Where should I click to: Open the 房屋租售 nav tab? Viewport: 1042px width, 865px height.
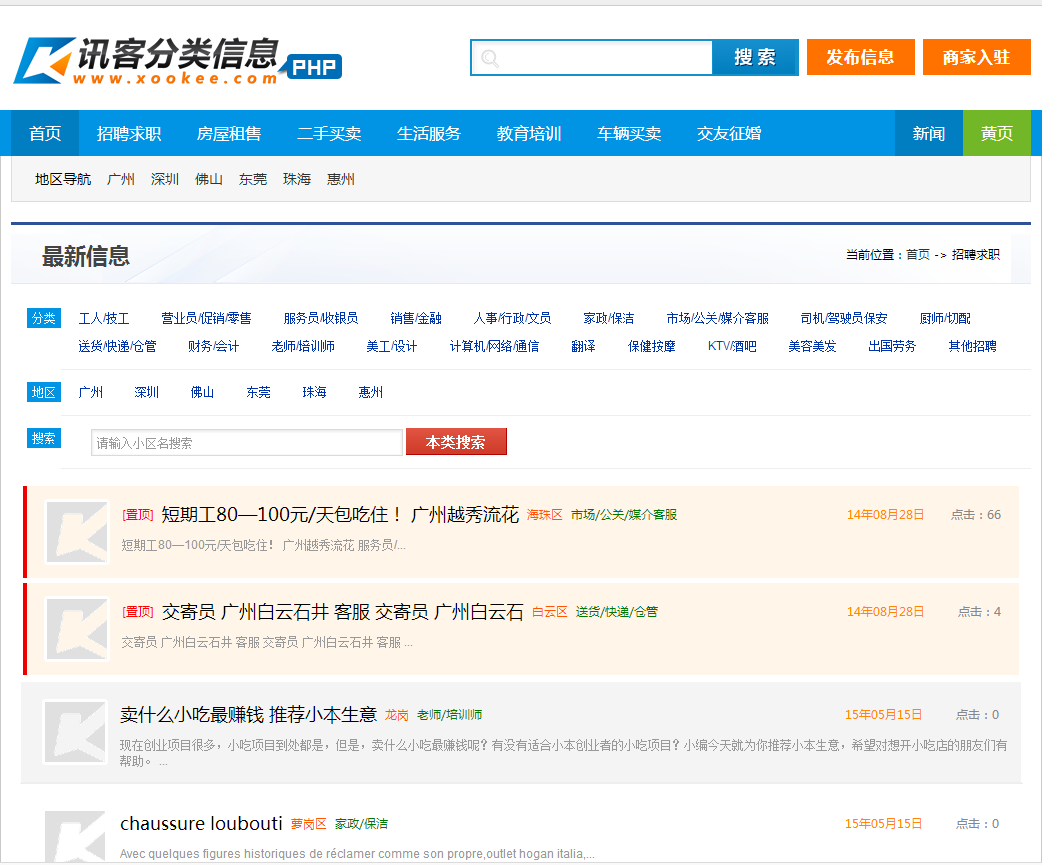tap(229, 134)
